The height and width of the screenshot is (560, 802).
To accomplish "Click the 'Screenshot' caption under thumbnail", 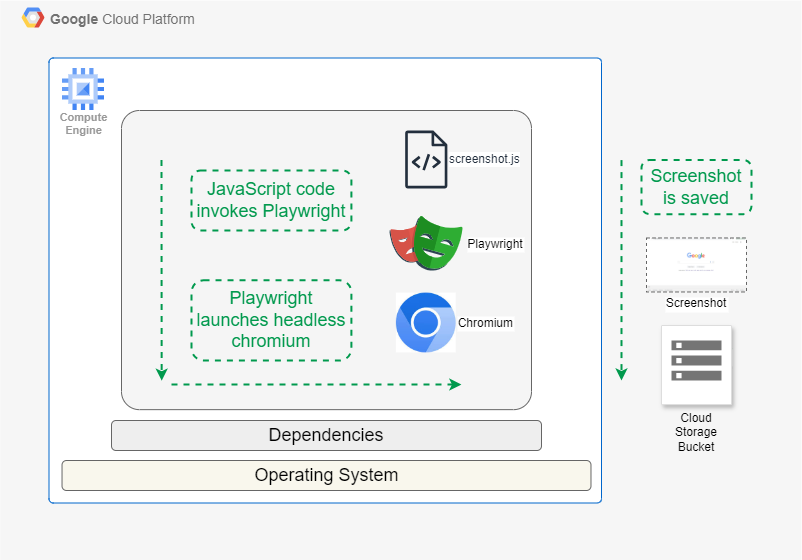I will pyautogui.click(x=696, y=302).
